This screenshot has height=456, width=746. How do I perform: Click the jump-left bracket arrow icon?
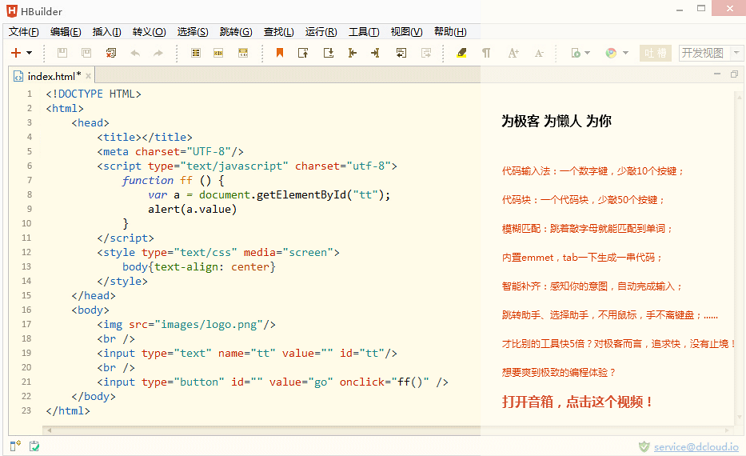click(352, 53)
